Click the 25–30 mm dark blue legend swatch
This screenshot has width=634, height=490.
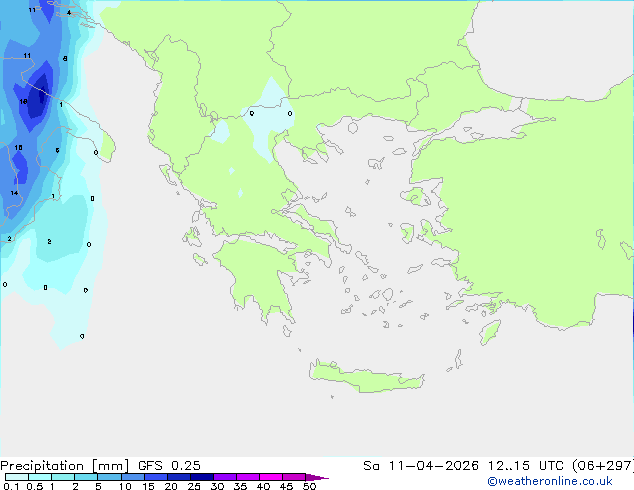click(x=202, y=477)
